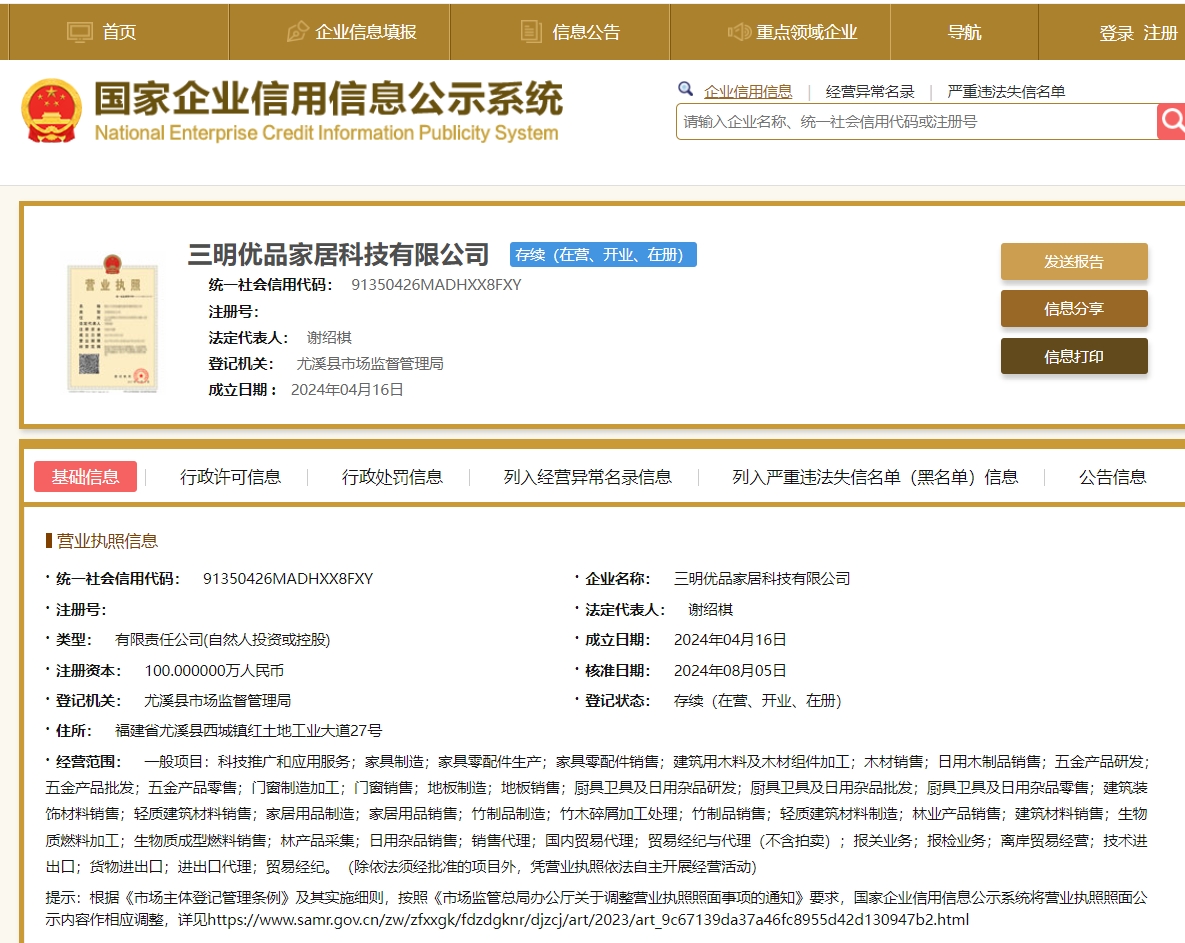Focus the enterprise name search field
Viewport: 1185px width, 943px height.
[x=916, y=122]
